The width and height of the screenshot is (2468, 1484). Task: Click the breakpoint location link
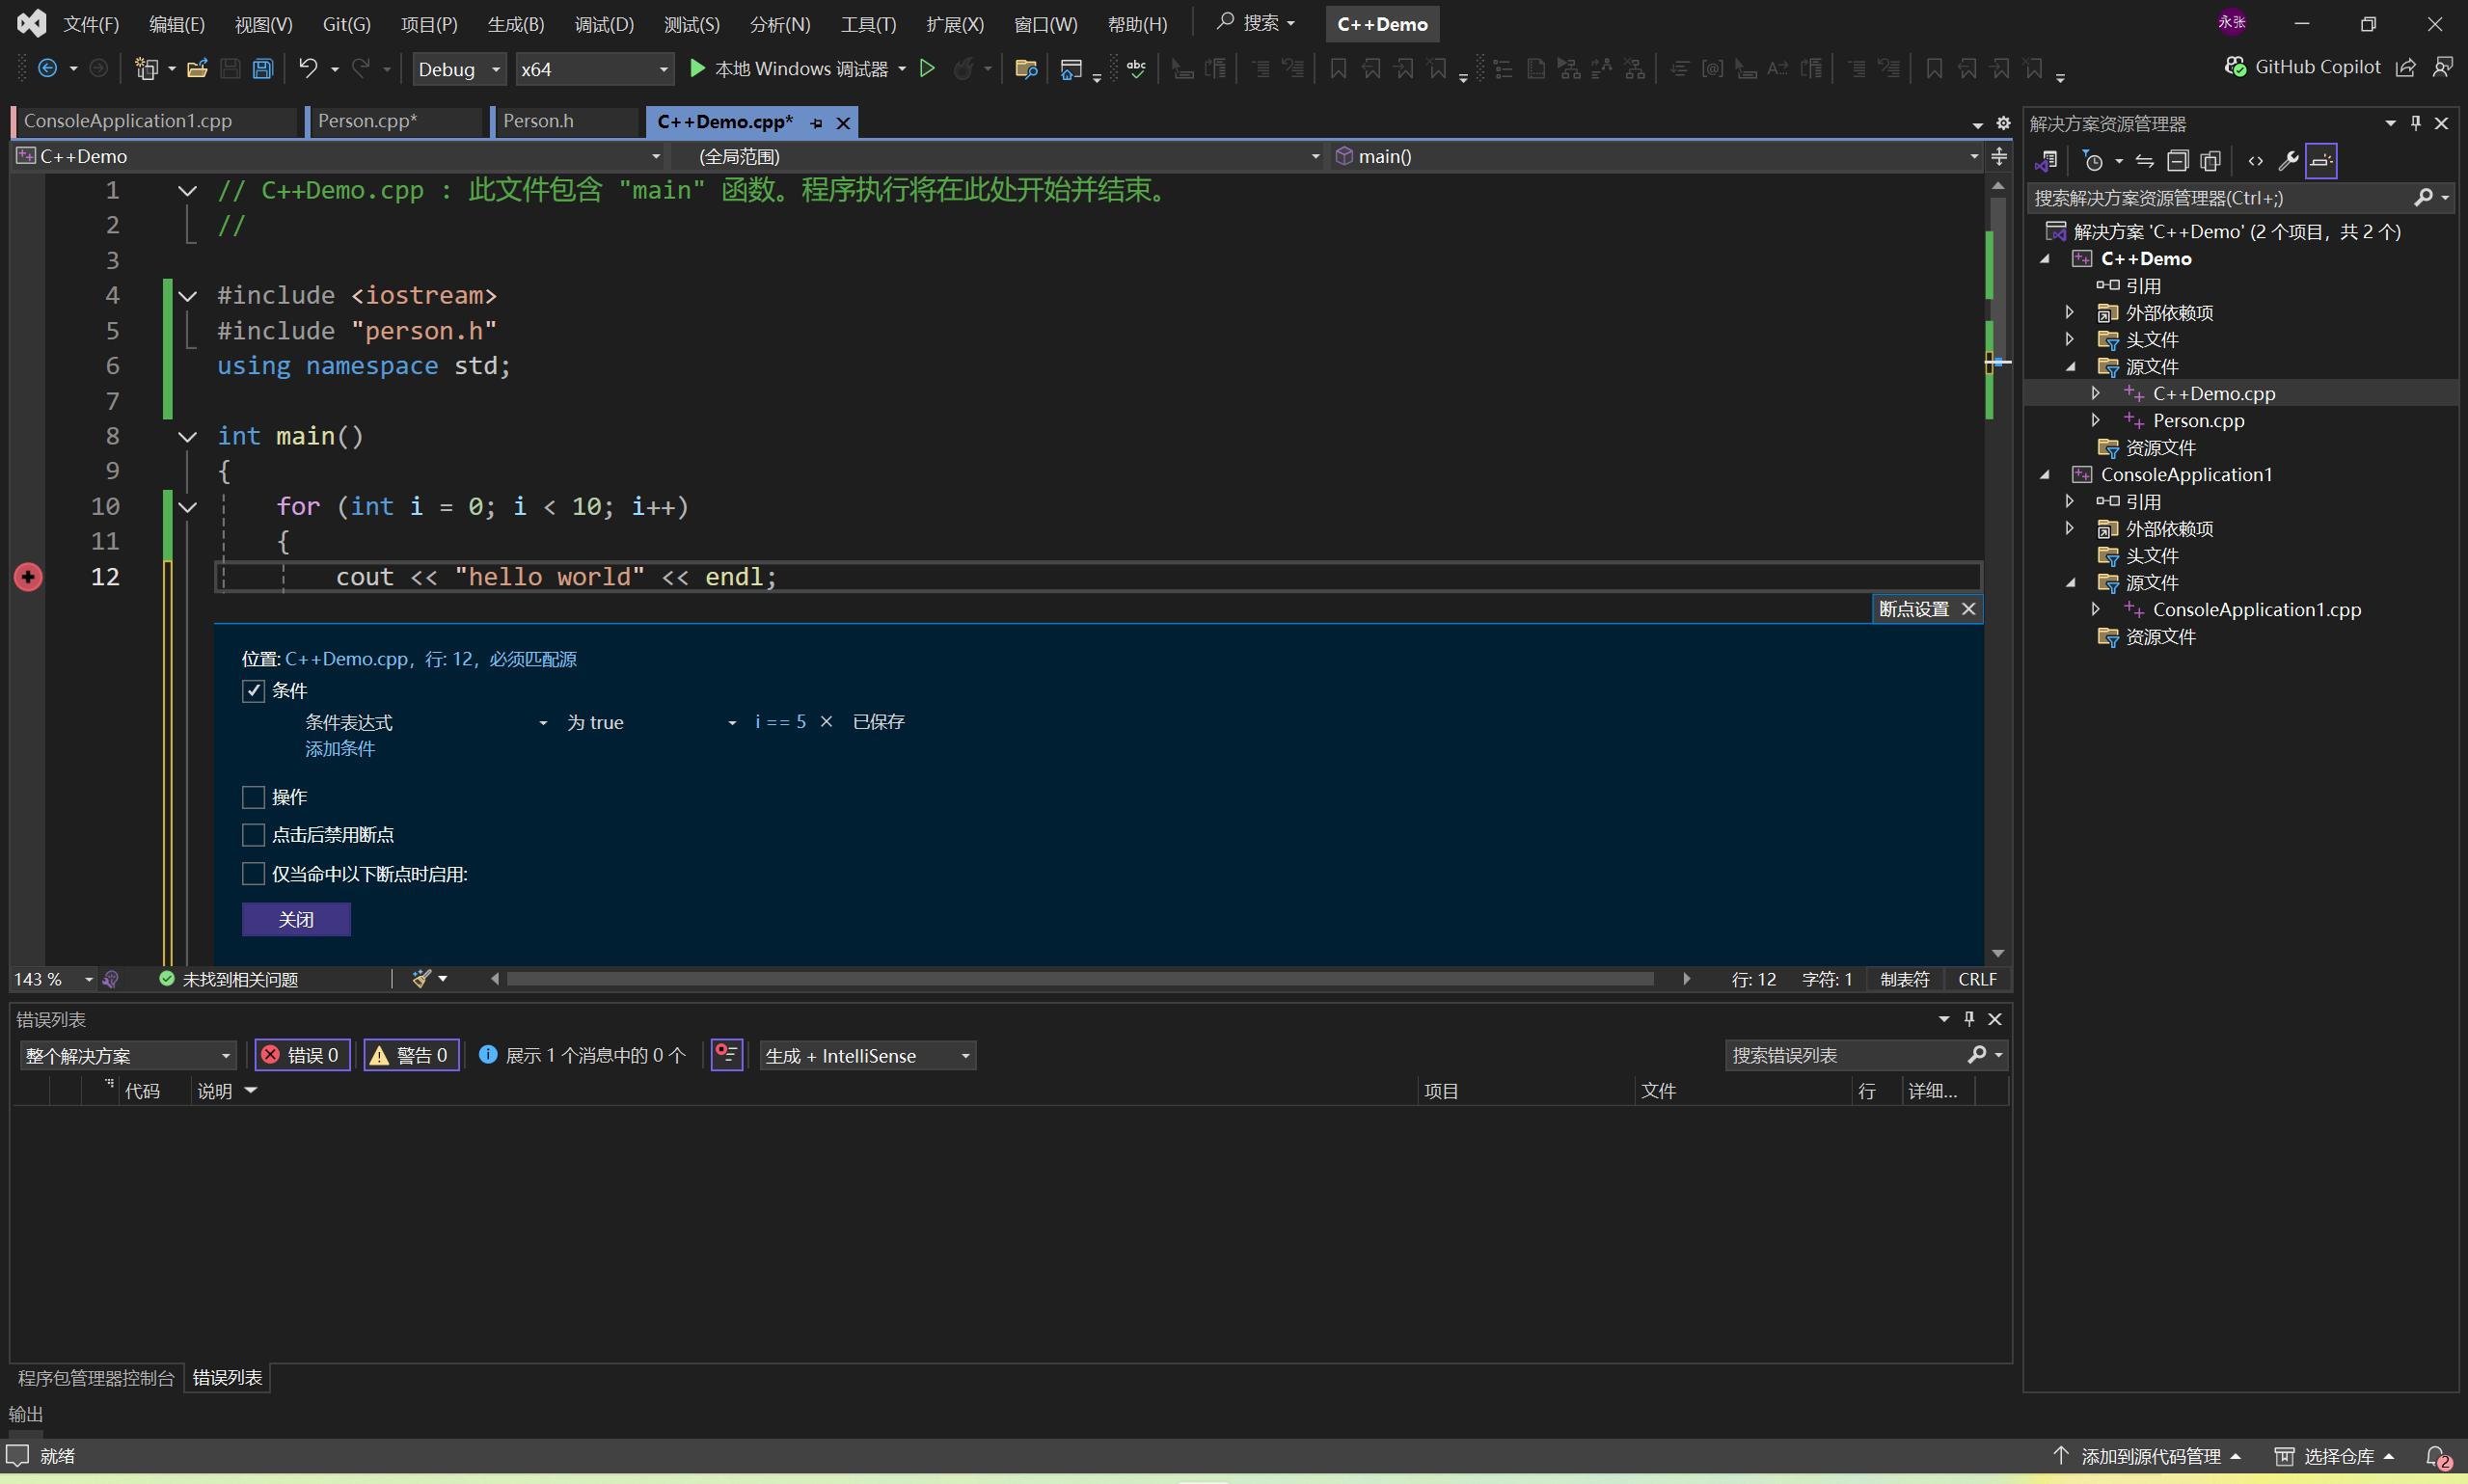tap(430, 659)
